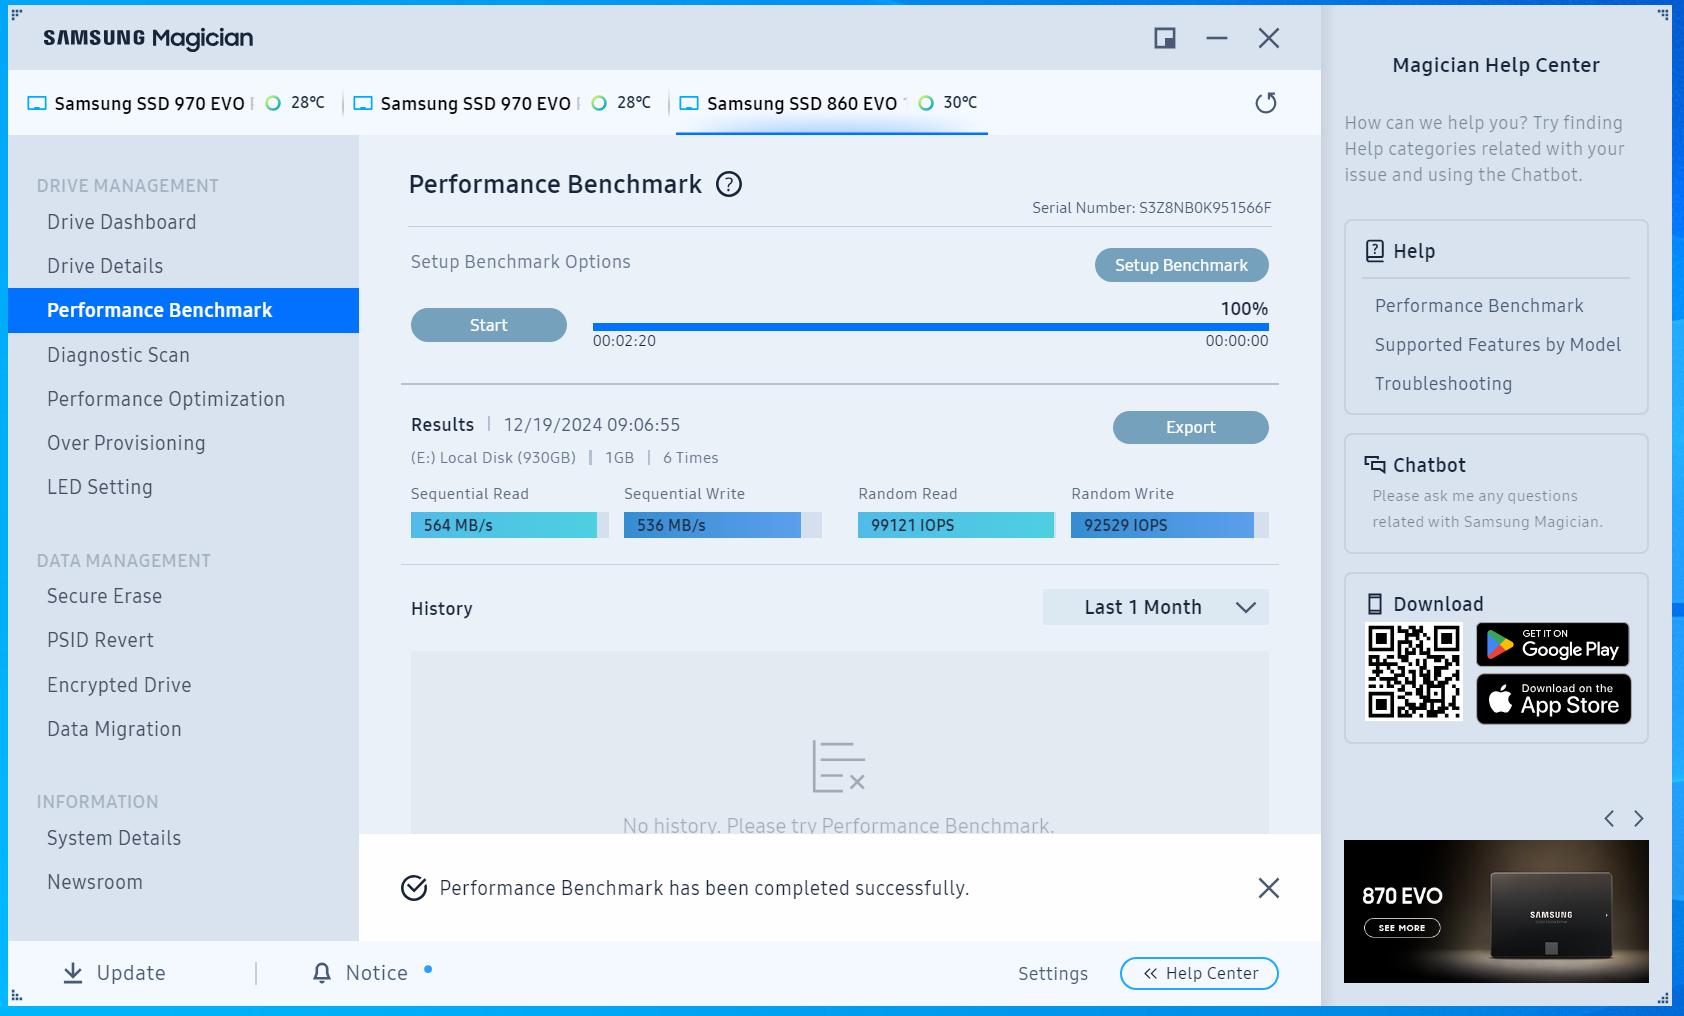Select Performance Benchmark sidebar item

point(183,310)
